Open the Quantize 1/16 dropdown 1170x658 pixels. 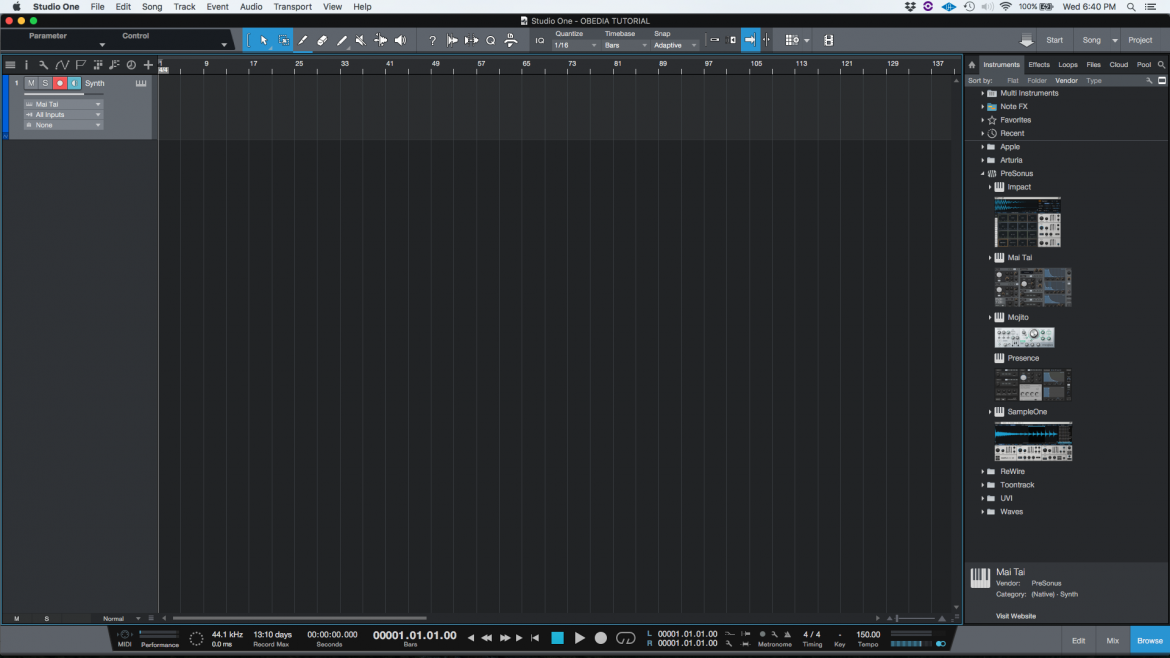tap(575, 46)
